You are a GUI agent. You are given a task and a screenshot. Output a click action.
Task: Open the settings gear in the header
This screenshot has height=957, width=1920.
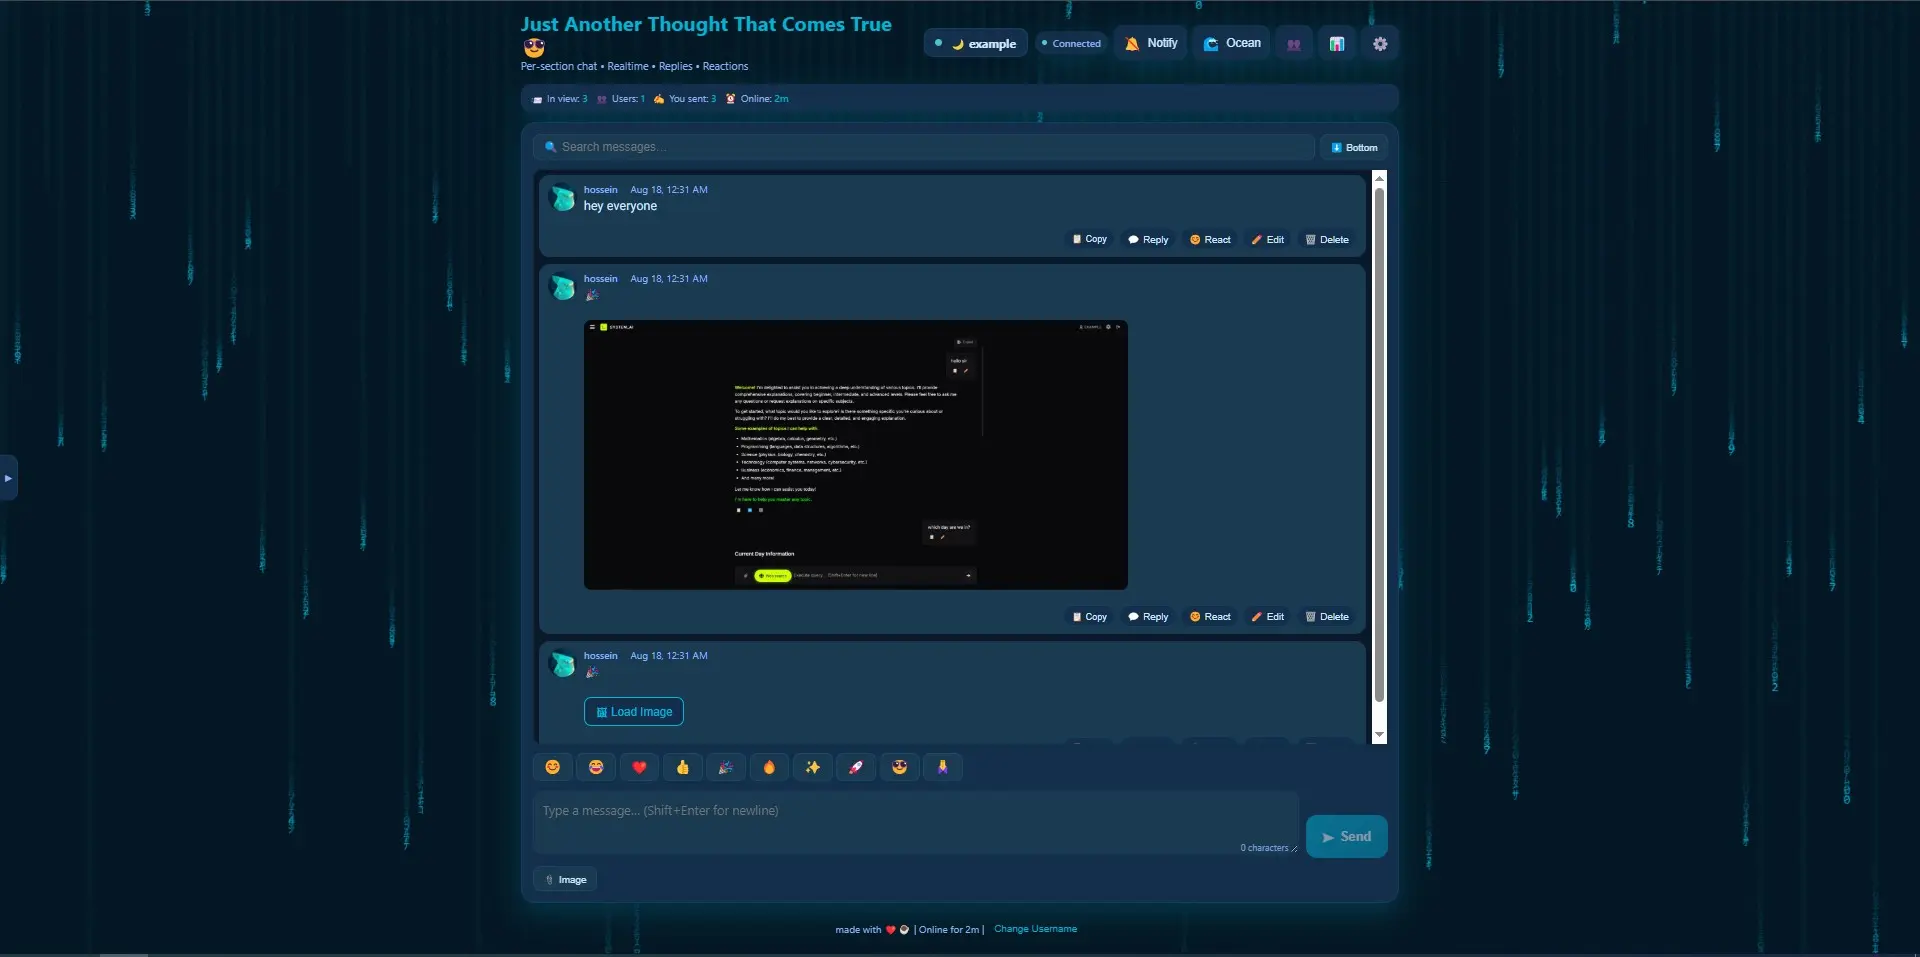point(1380,44)
